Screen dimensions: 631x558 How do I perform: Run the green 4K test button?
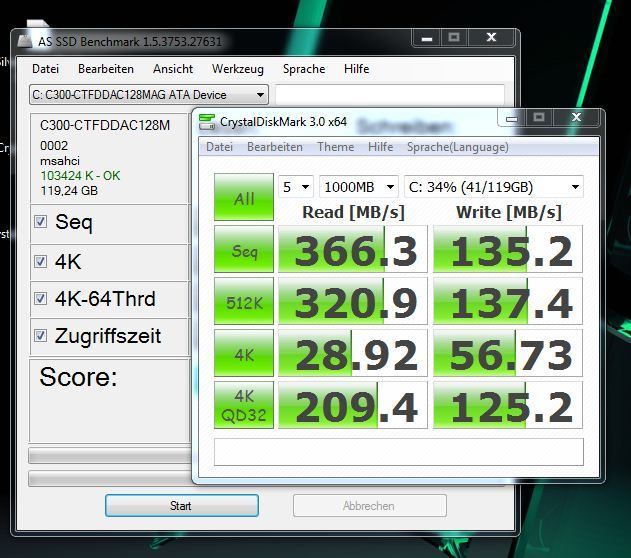click(244, 353)
